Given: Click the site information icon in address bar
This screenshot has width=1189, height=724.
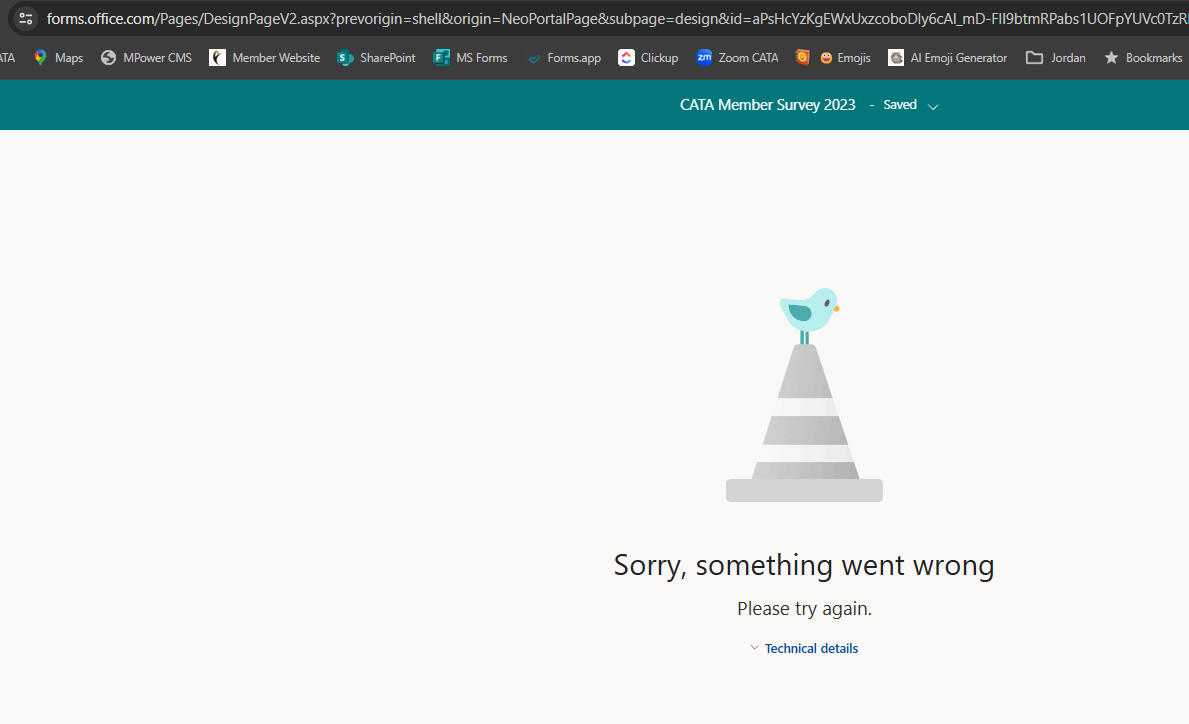Looking at the screenshot, I should click(x=26, y=18).
